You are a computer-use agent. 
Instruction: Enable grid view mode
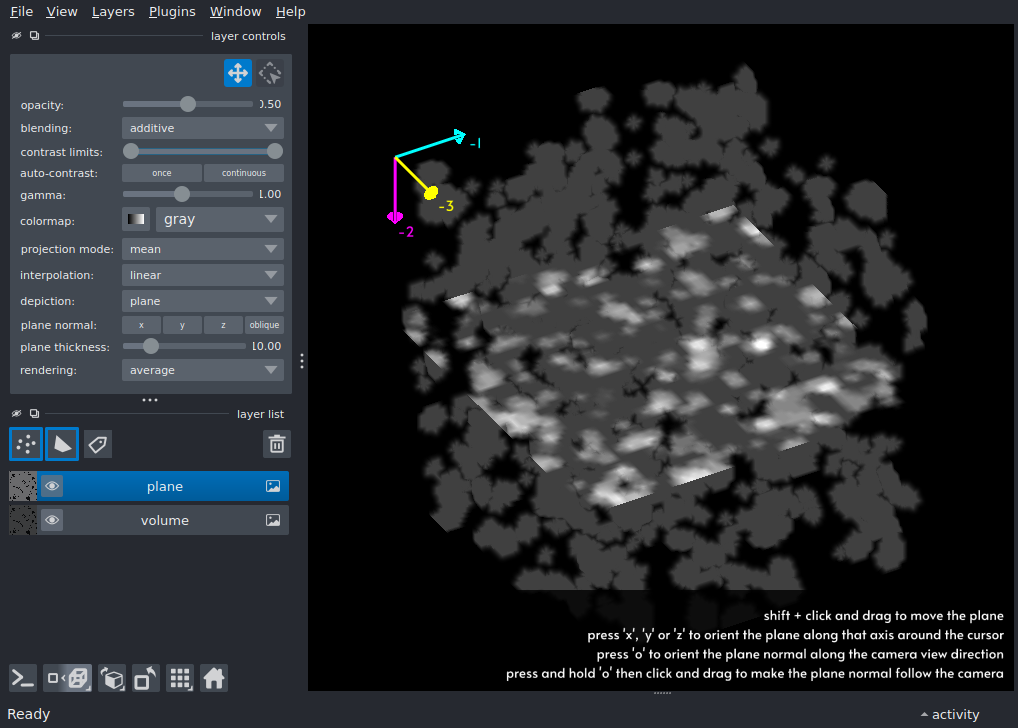coord(180,679)
